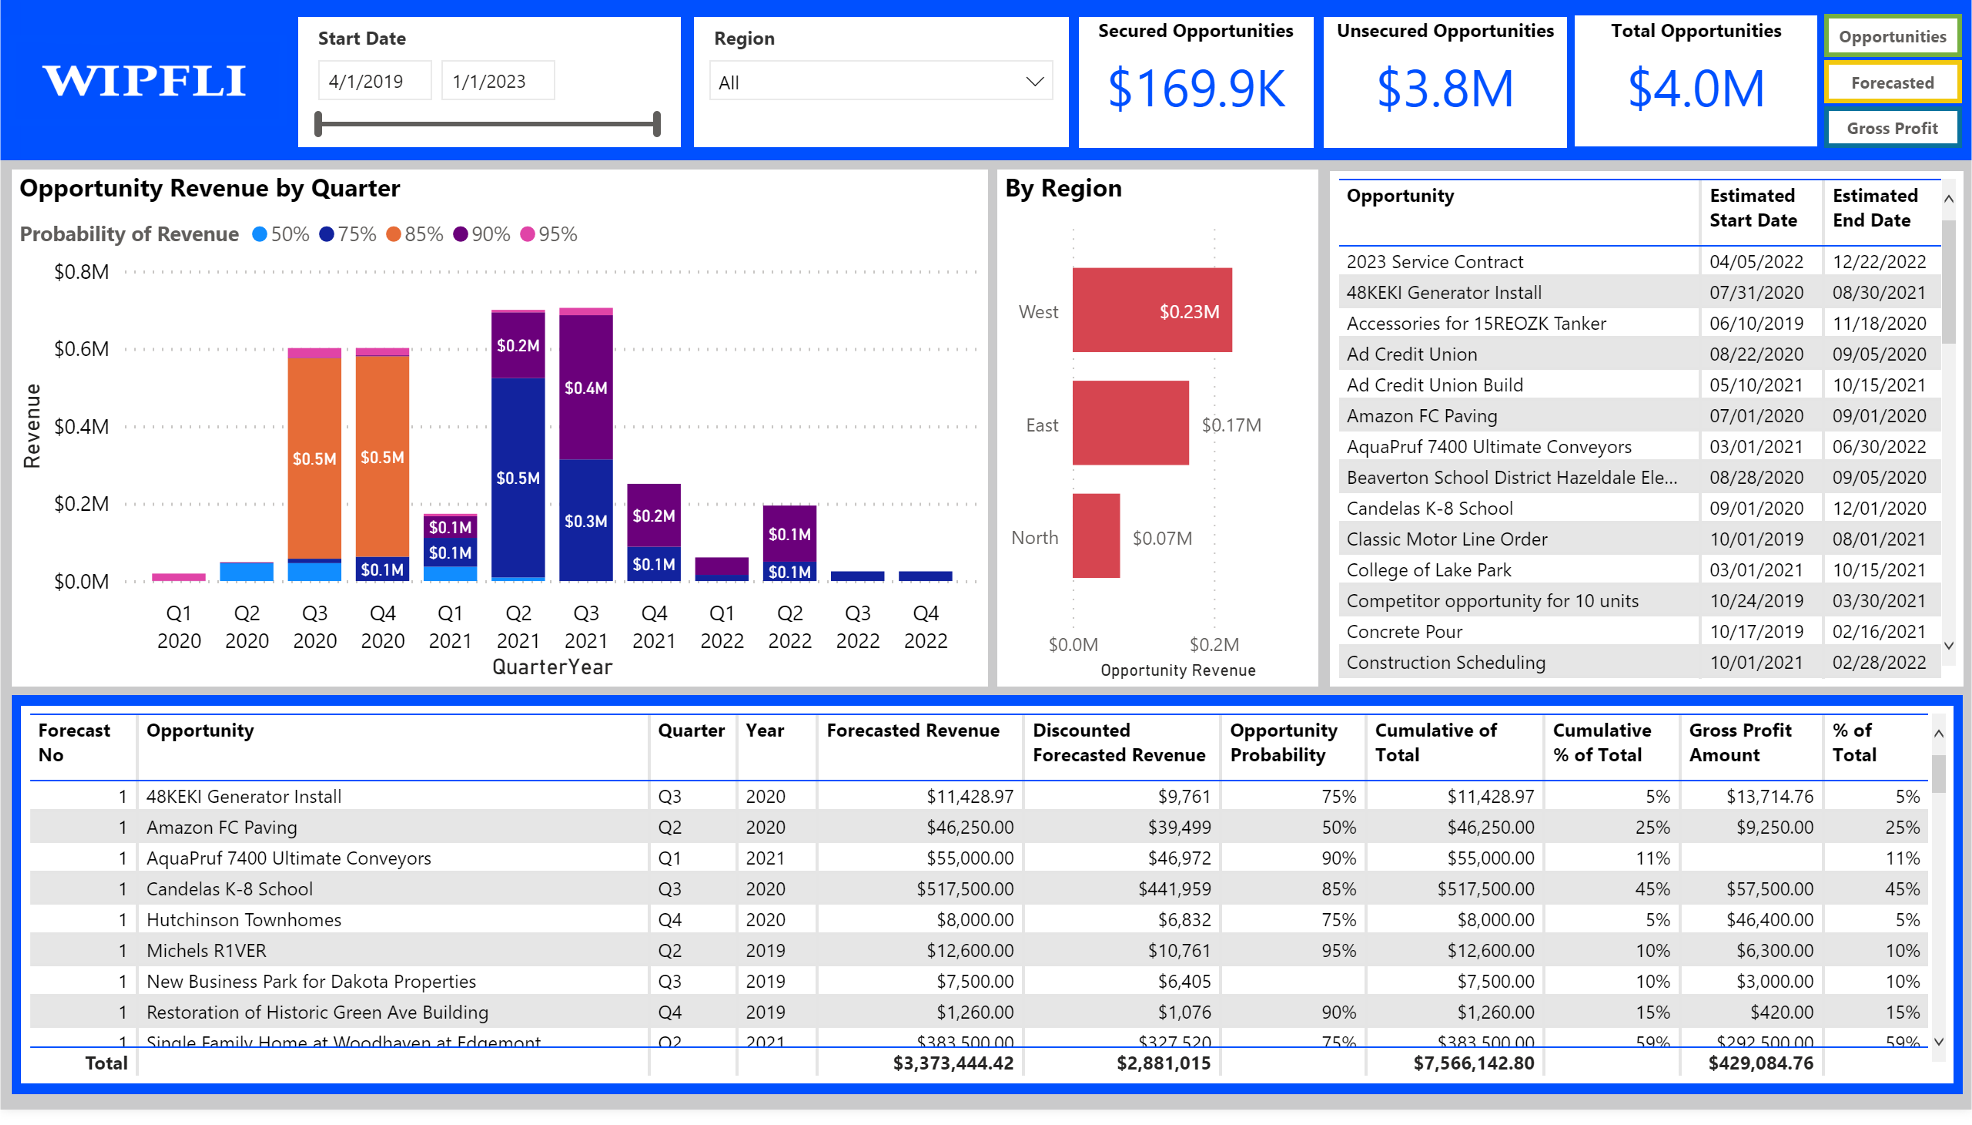Select the 85% probability legend marker
Screen dimensions: 1972x1125
(x=394, y=234)
